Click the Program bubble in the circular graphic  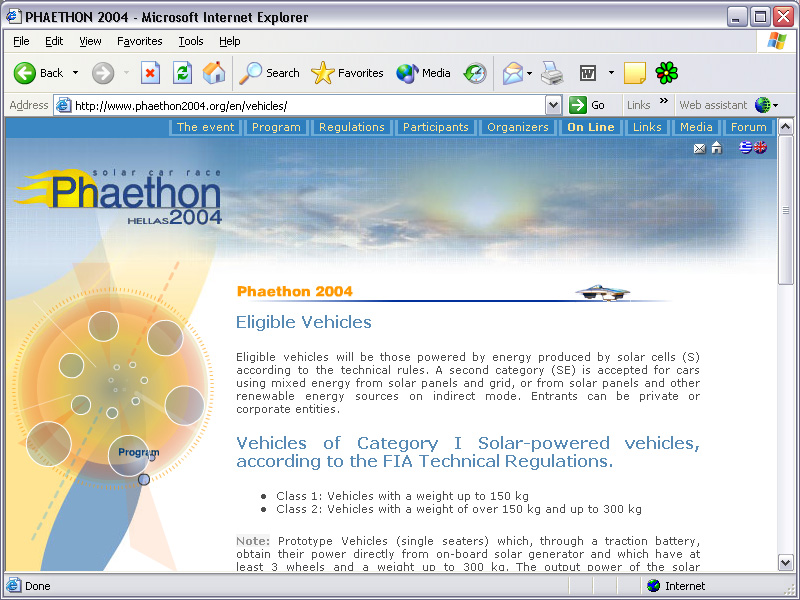tap(129, 455)
